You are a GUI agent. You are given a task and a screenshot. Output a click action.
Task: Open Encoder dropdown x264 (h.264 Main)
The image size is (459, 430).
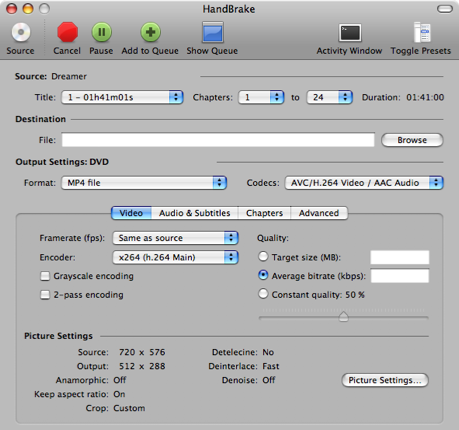click(175, 257)
